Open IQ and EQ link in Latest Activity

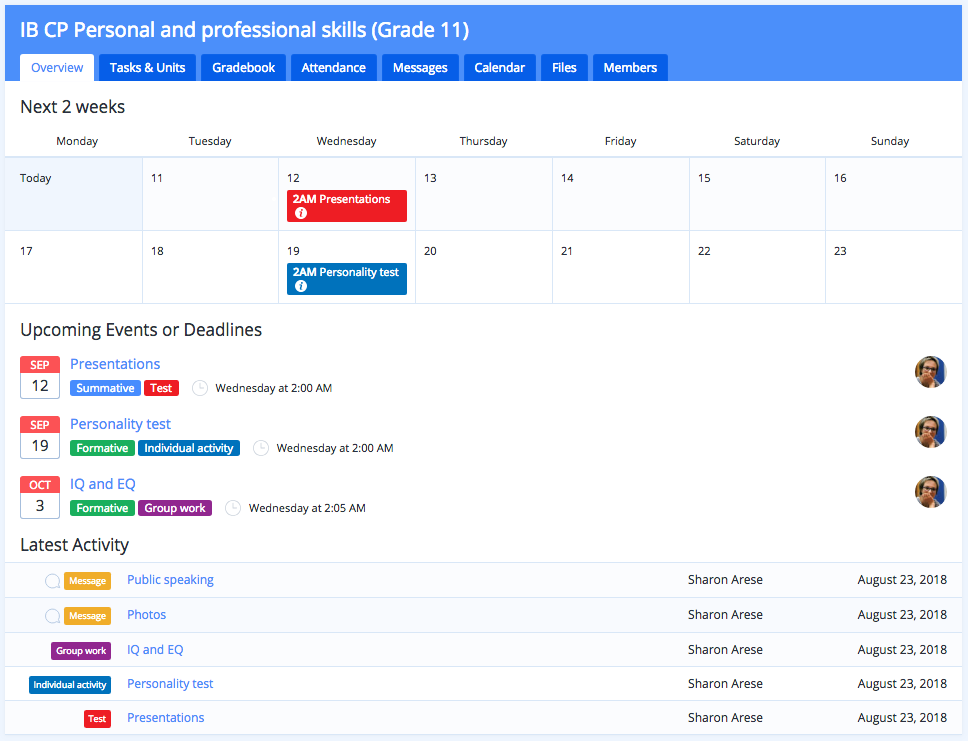[x=155, y=650]
